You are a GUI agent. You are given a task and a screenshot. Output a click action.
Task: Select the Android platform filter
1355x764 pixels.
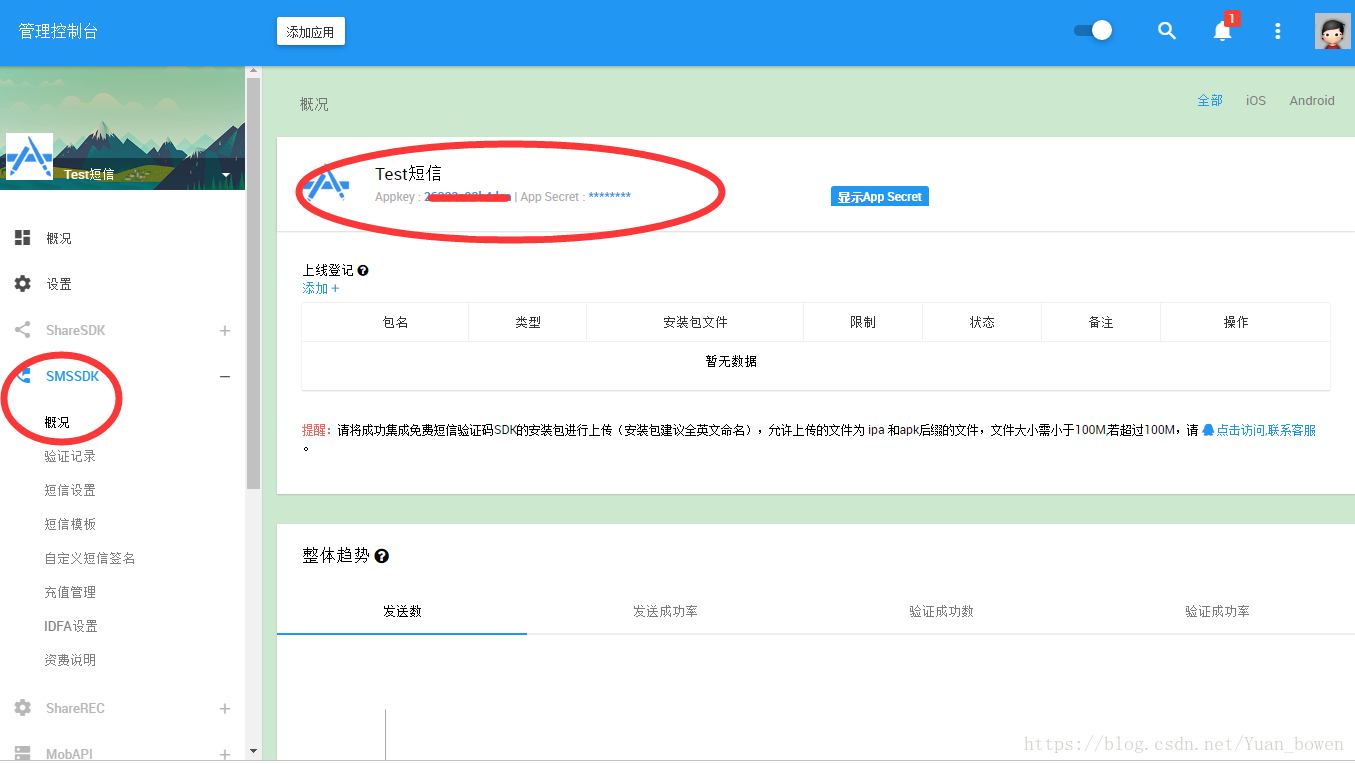(x=1312, y=100)
